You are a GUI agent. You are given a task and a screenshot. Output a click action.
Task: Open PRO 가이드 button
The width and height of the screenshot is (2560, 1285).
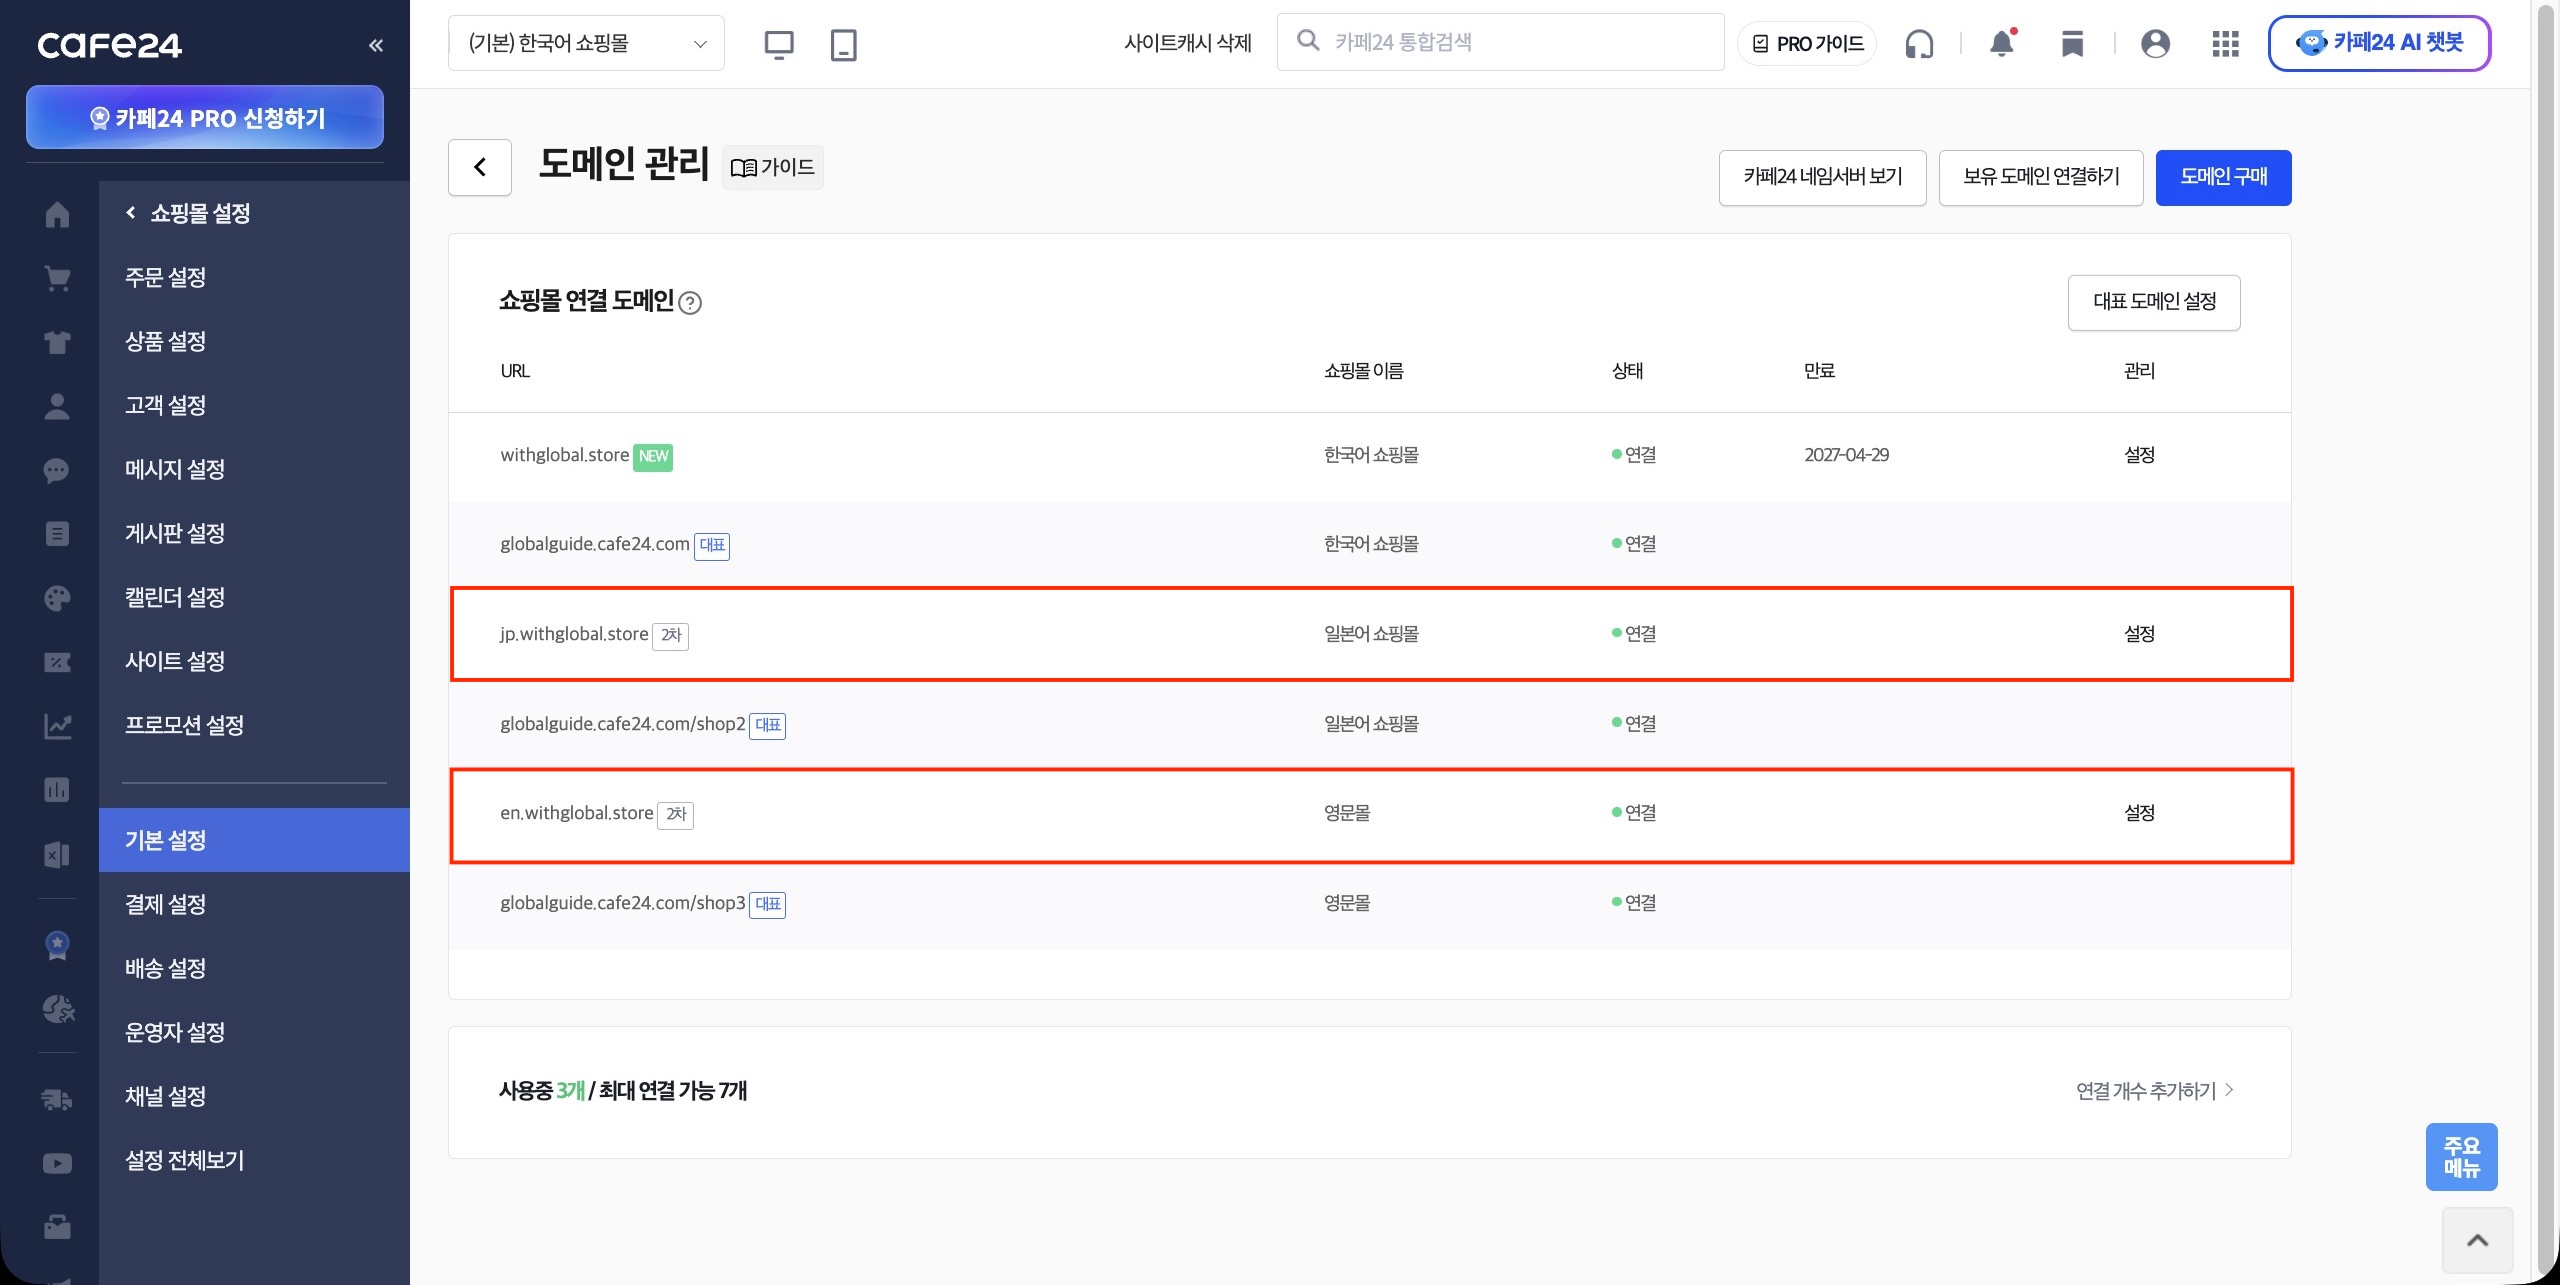[x=1807, y=44]
